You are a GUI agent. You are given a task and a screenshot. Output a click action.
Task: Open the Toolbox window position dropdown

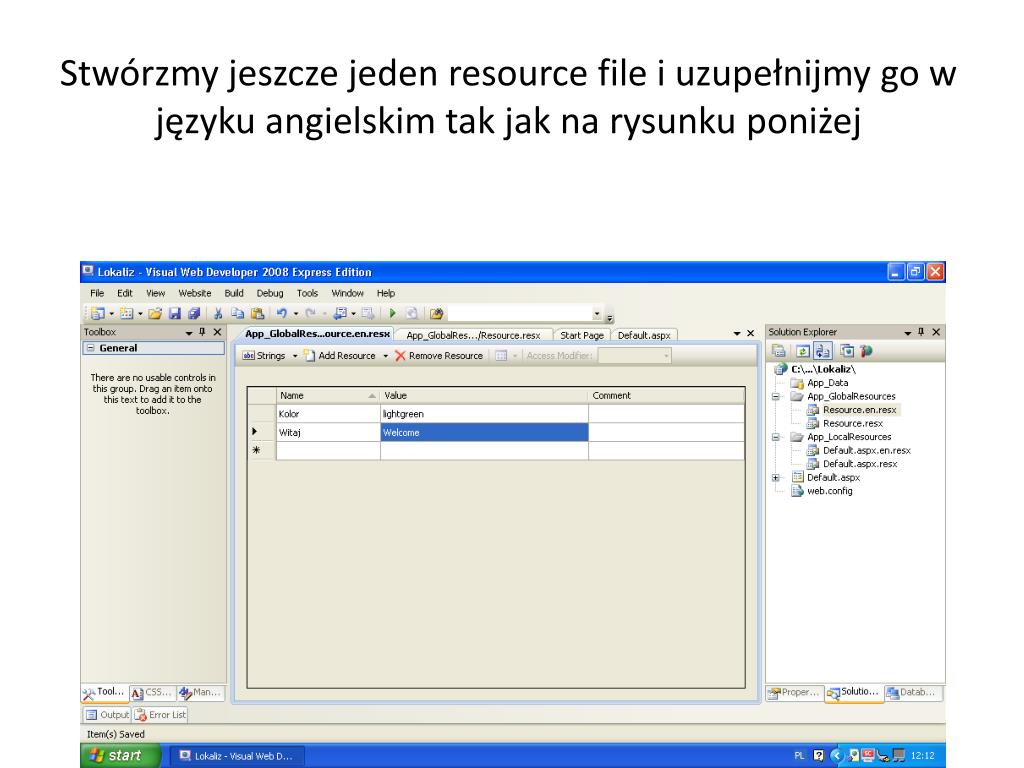pyautogui.click(x=189, y=333)
